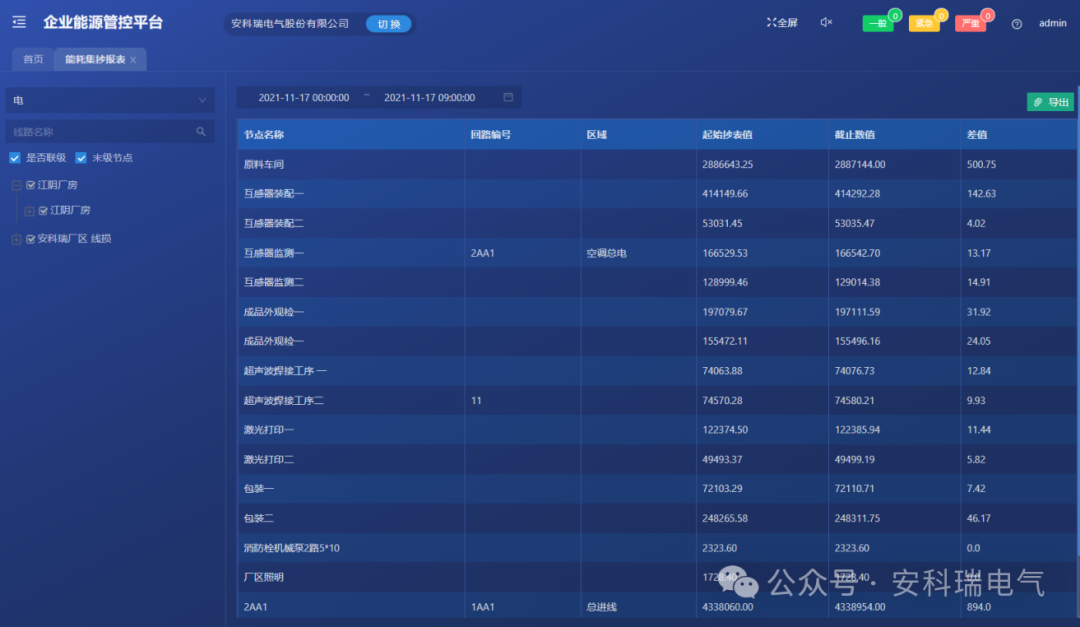Switch to the 首页 tab
The width and height of the screenshot is (1080, 627).
(33, 59)
